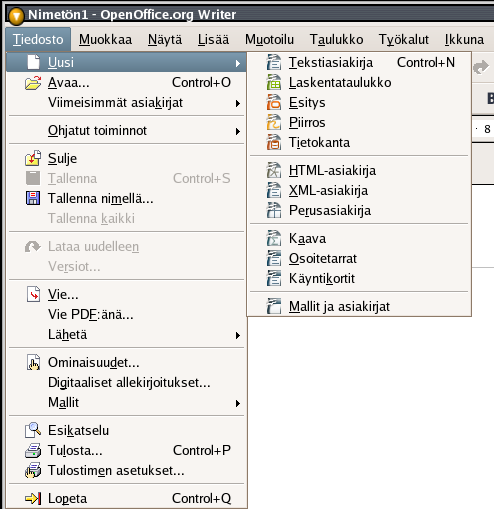Screen dimensions: 494x509
Task: Select Piirros from the new submenu
Action: click(359, 122)
